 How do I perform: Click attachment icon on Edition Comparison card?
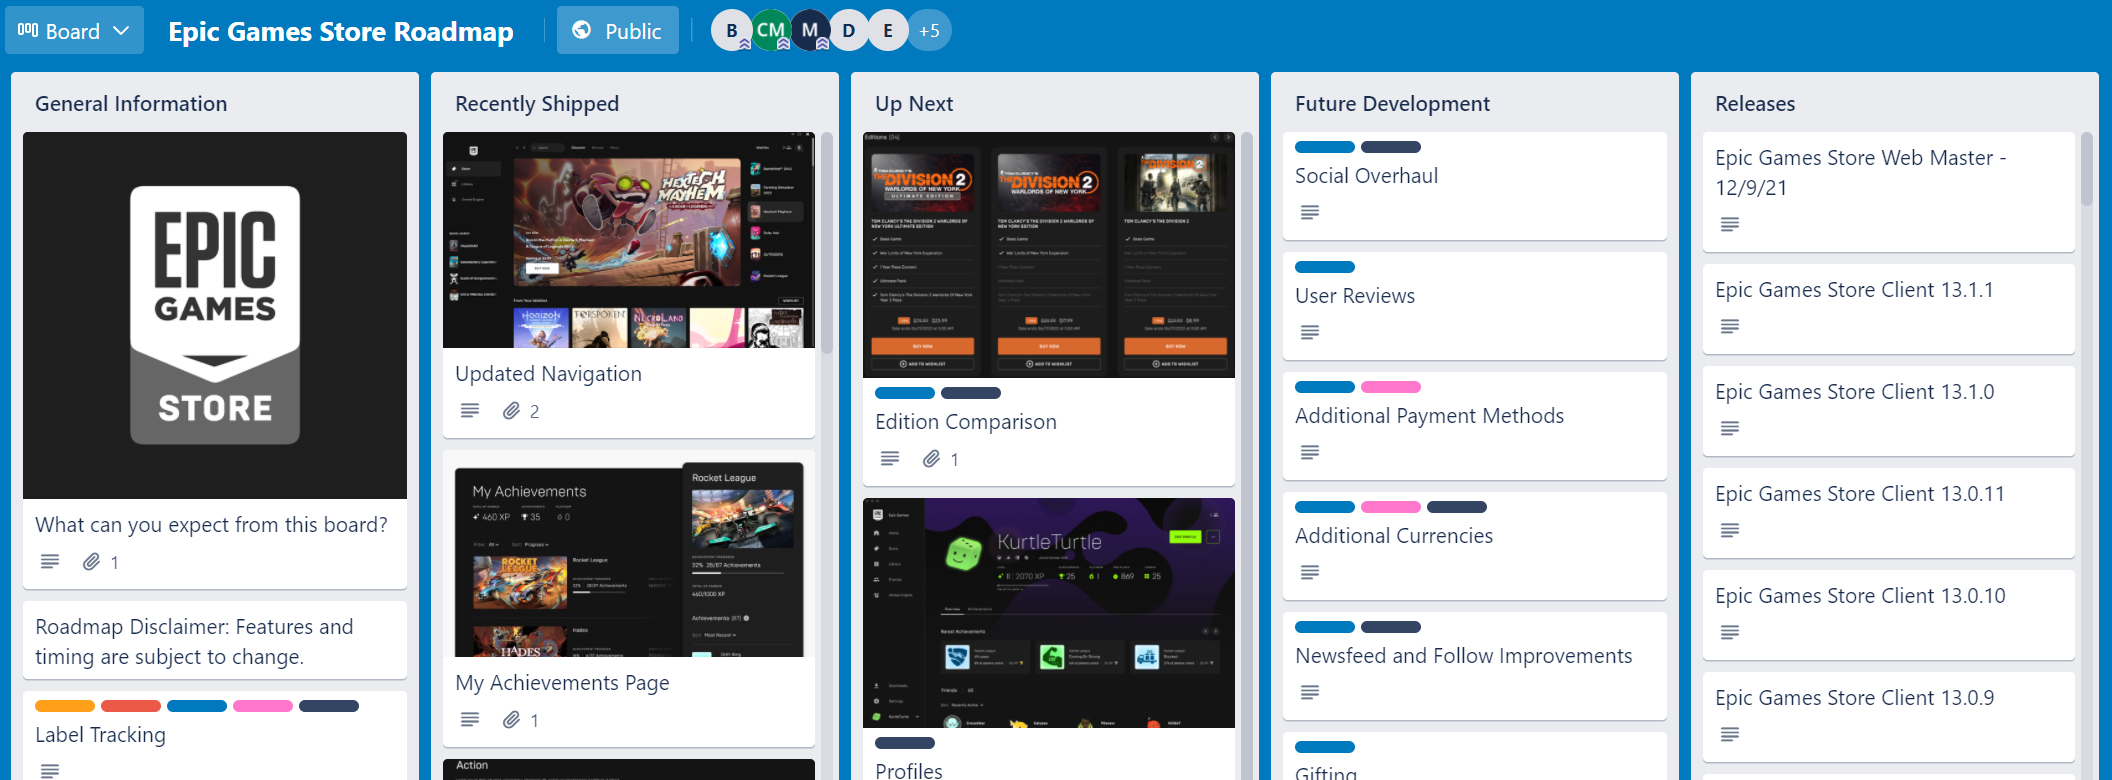[x=931, y=459]
